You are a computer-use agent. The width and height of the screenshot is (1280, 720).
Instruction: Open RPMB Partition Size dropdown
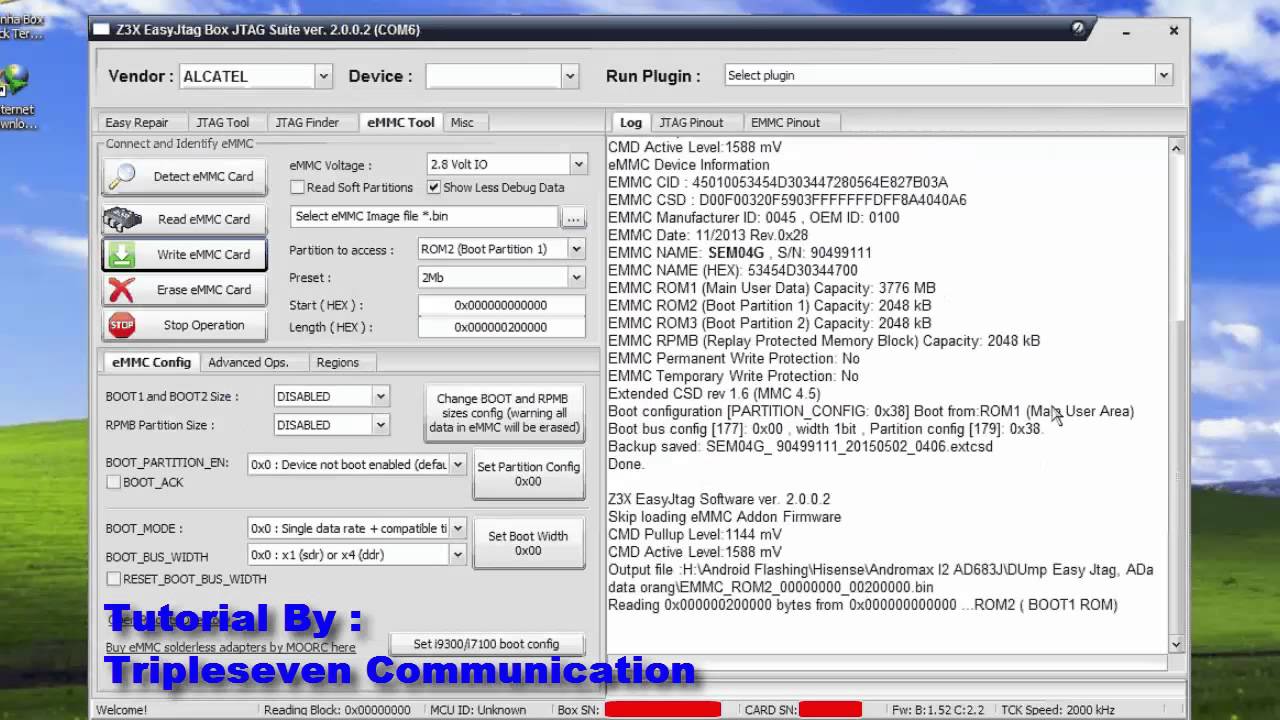click(x=380, y=425)
